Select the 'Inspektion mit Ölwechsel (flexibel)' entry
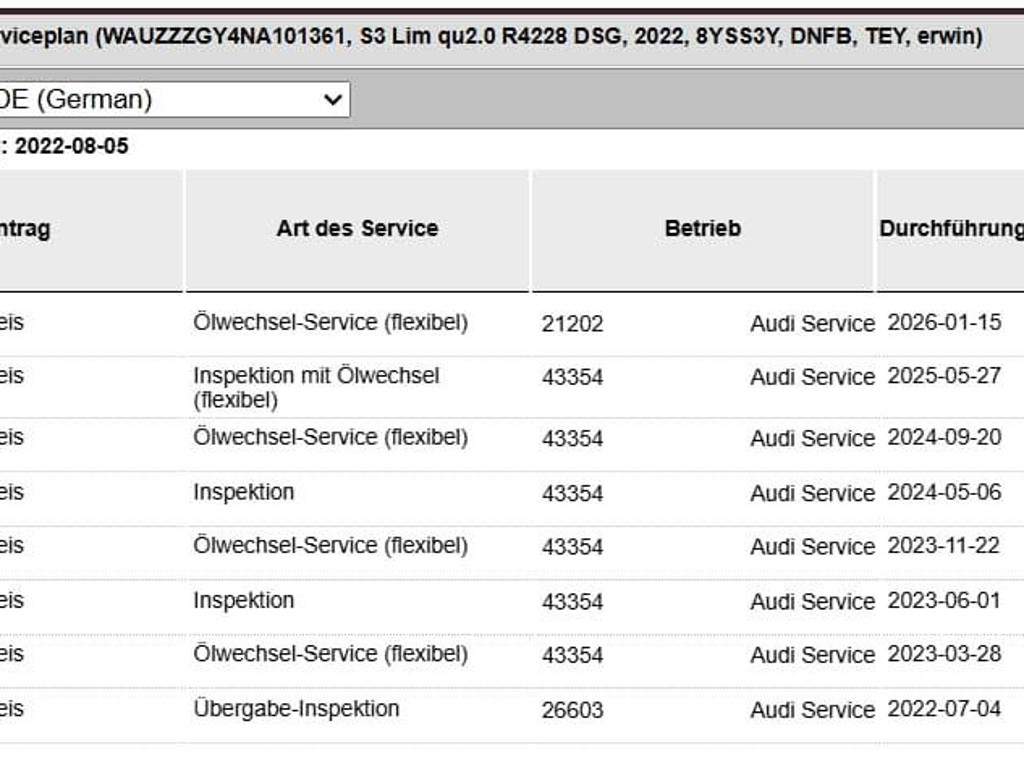Viewport: 1024px width, 768px height. click(x=316, y=387)
